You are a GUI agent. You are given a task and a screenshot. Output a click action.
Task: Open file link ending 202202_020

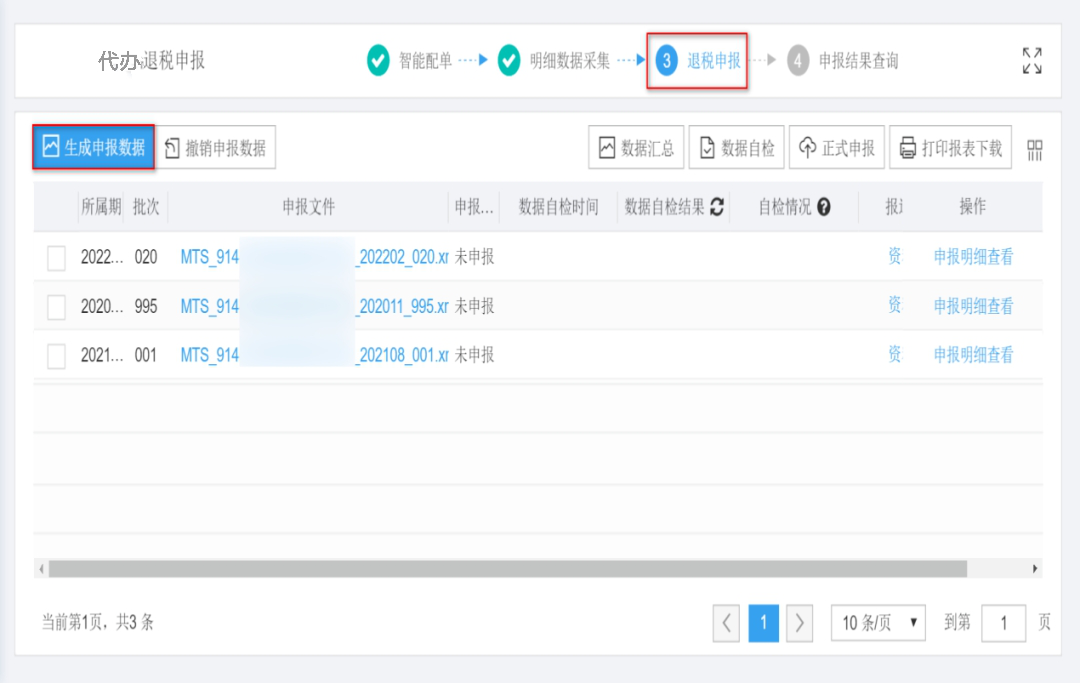pyautogui.click(x=314, y=258)
